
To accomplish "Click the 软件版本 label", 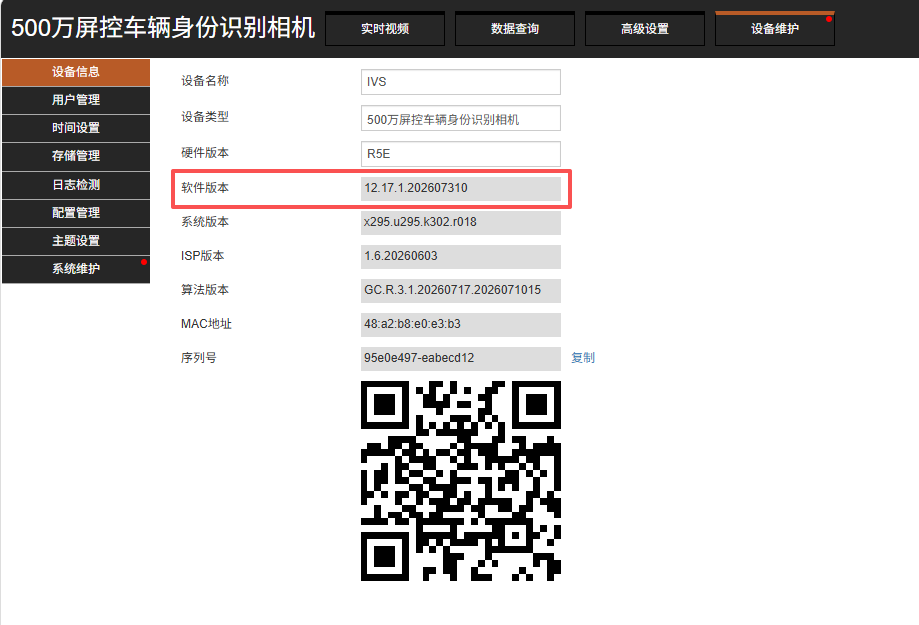I will pos(205,188).
